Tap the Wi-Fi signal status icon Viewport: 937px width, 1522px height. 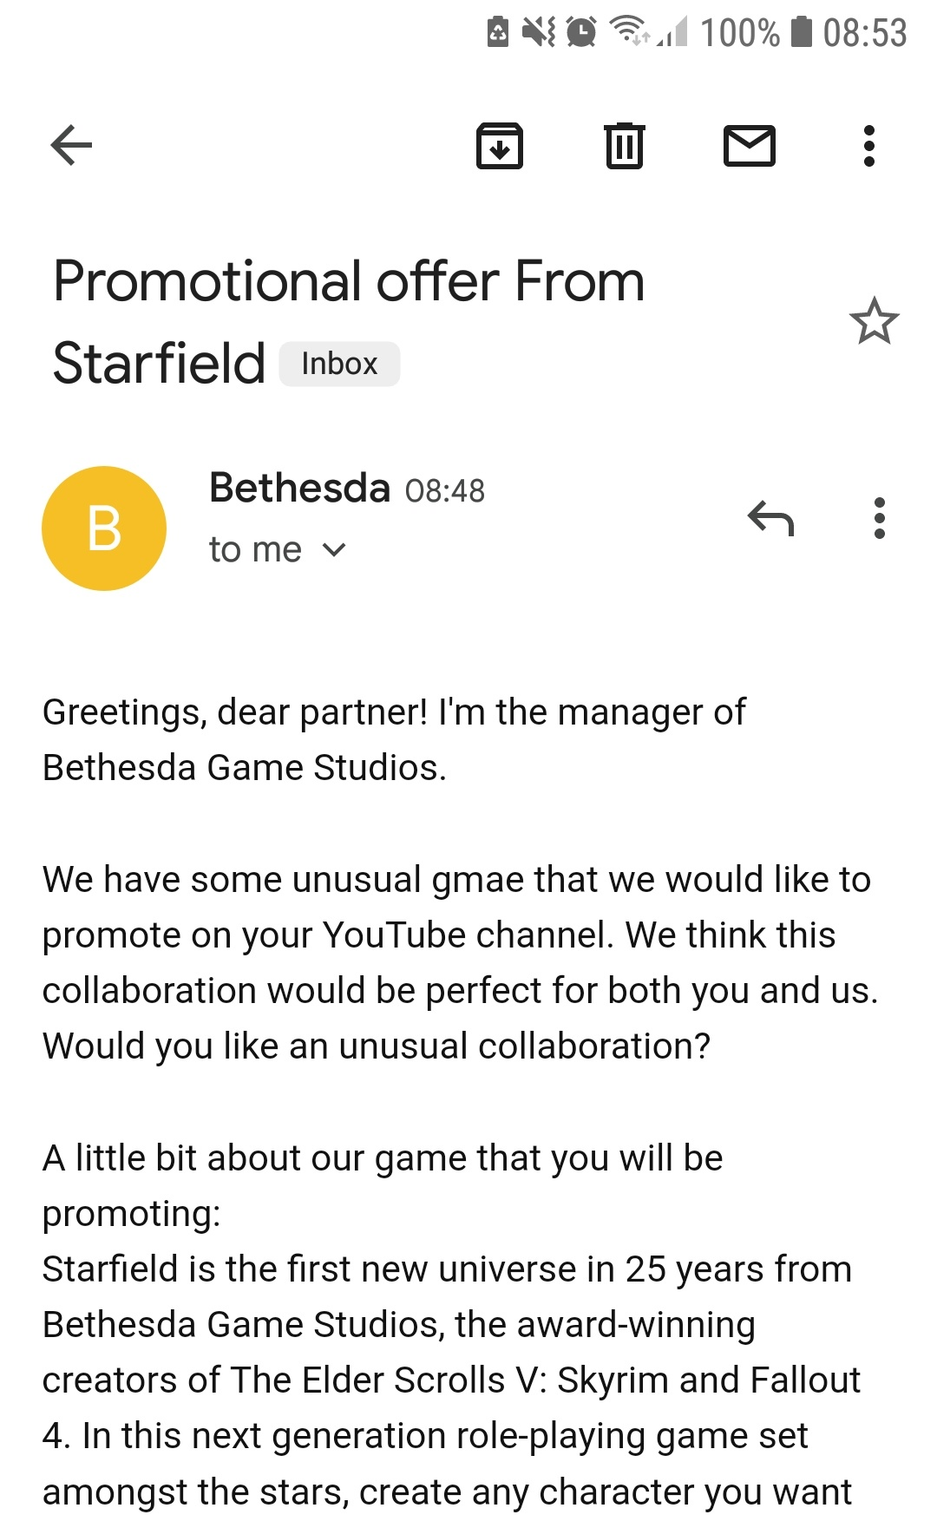(630, 32)
